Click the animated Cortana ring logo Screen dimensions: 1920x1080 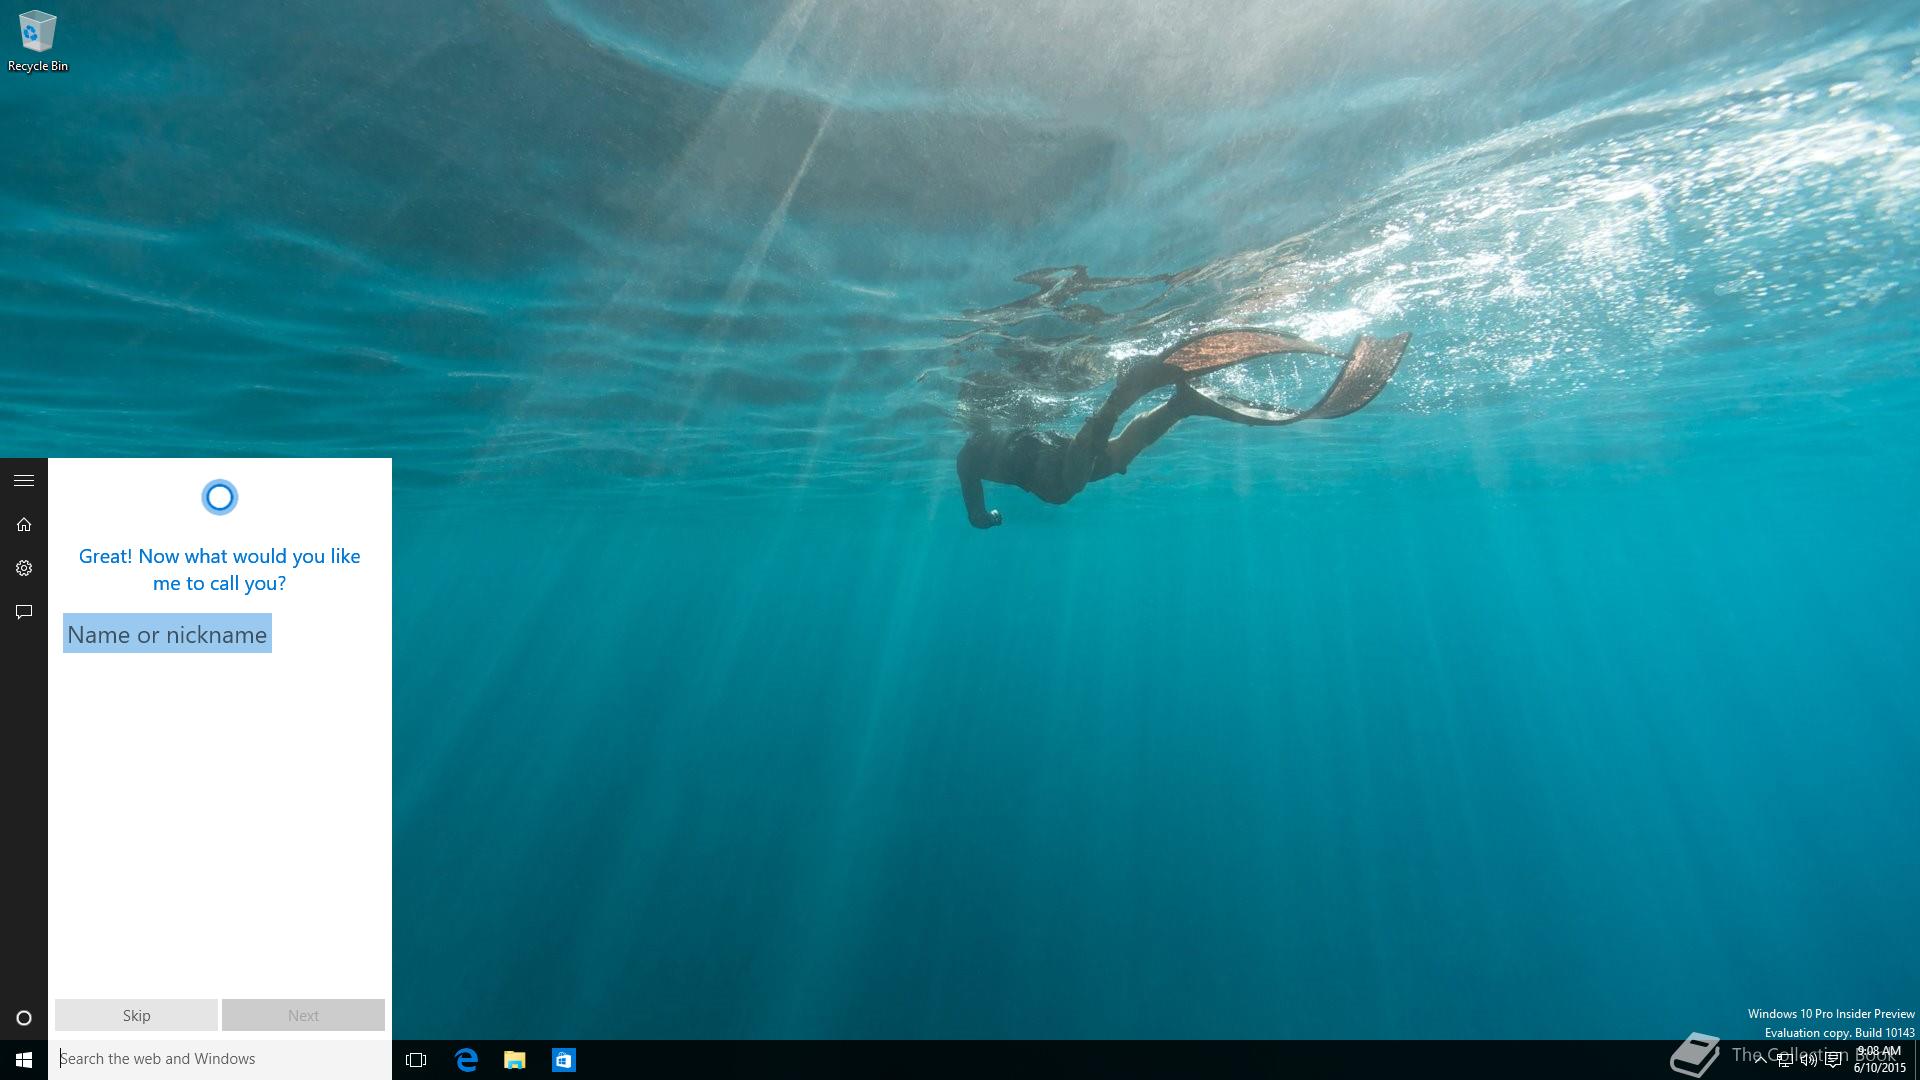219,497
